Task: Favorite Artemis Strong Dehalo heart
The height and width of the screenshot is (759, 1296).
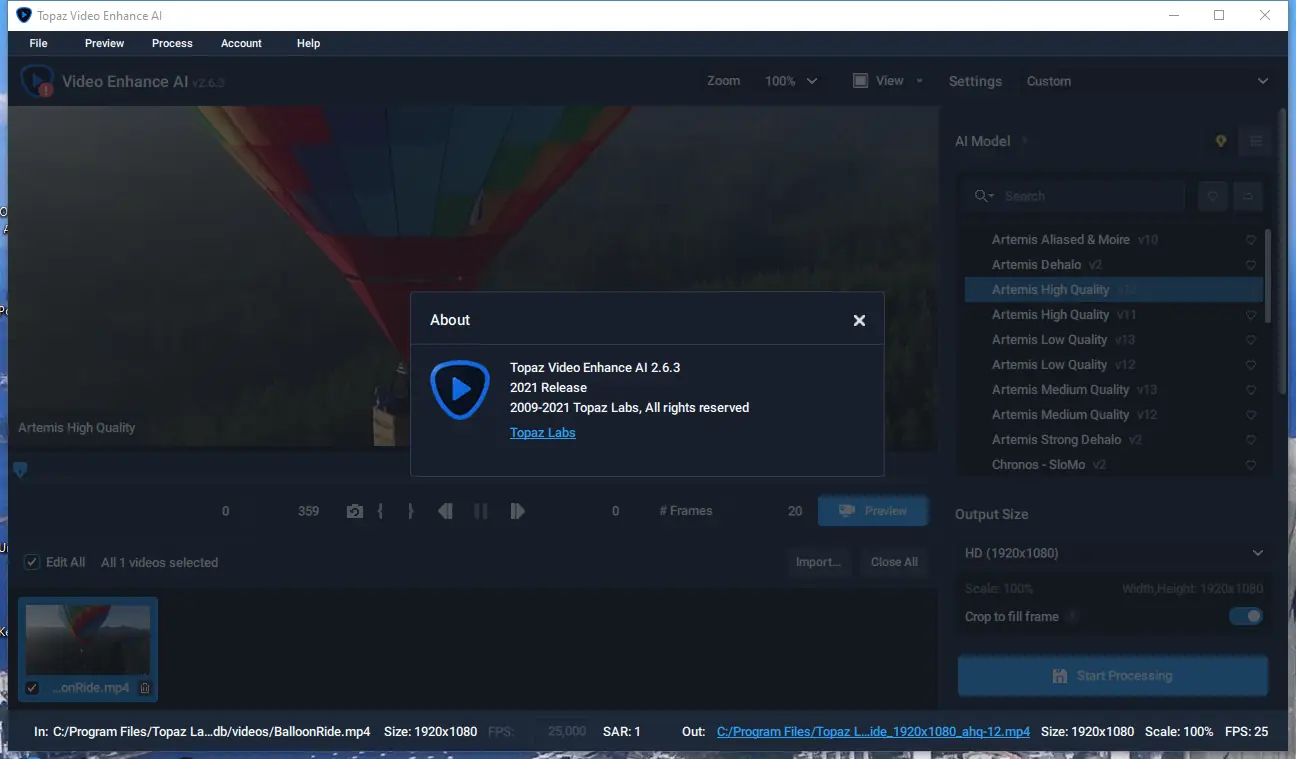Action: [x=1250, y=440]
